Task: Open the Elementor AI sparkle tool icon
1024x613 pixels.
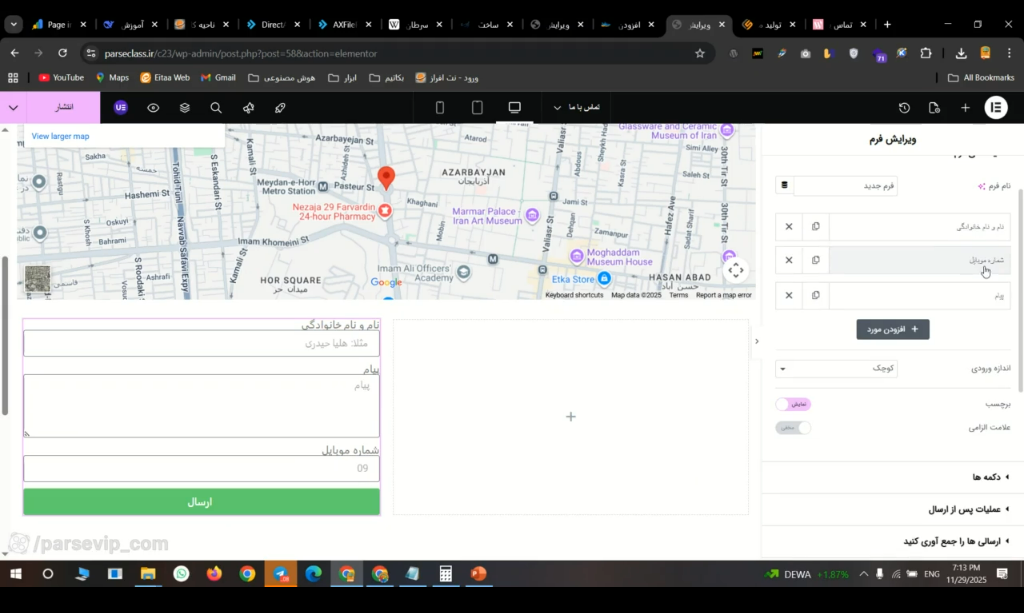Action: (x=248, y=108)
